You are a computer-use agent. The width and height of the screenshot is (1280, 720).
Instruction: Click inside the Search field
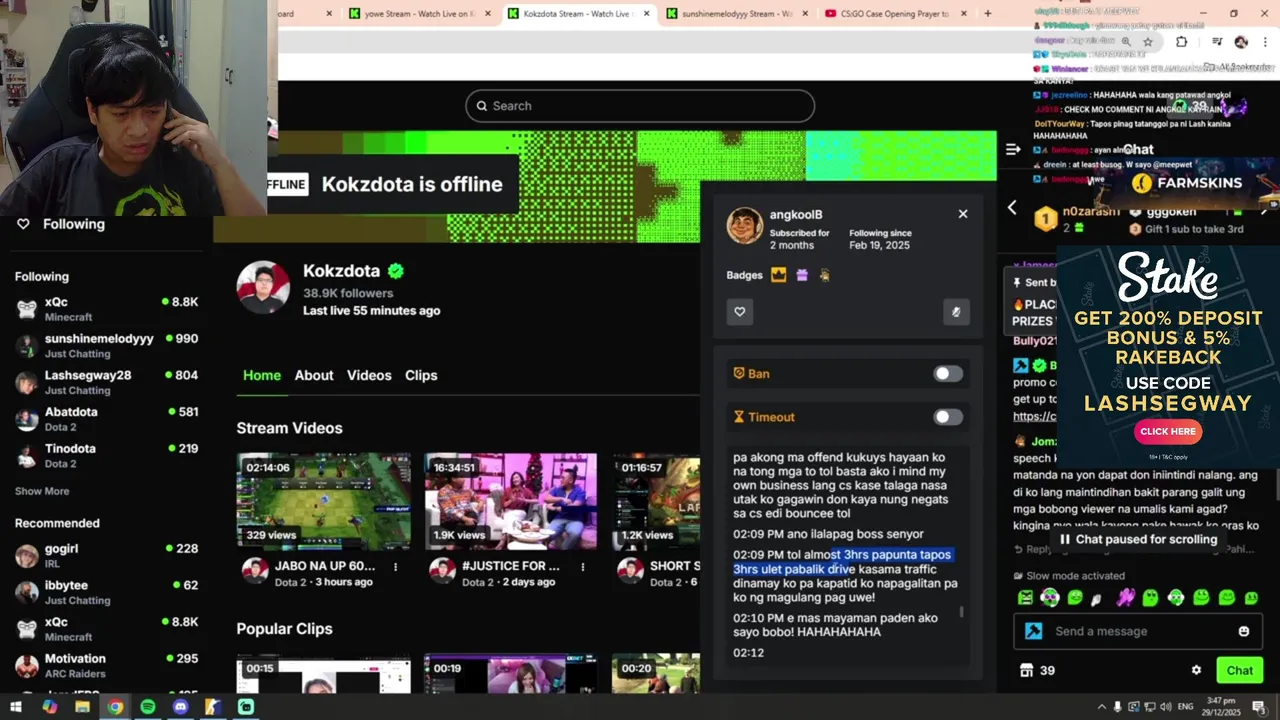coord(640,106)
